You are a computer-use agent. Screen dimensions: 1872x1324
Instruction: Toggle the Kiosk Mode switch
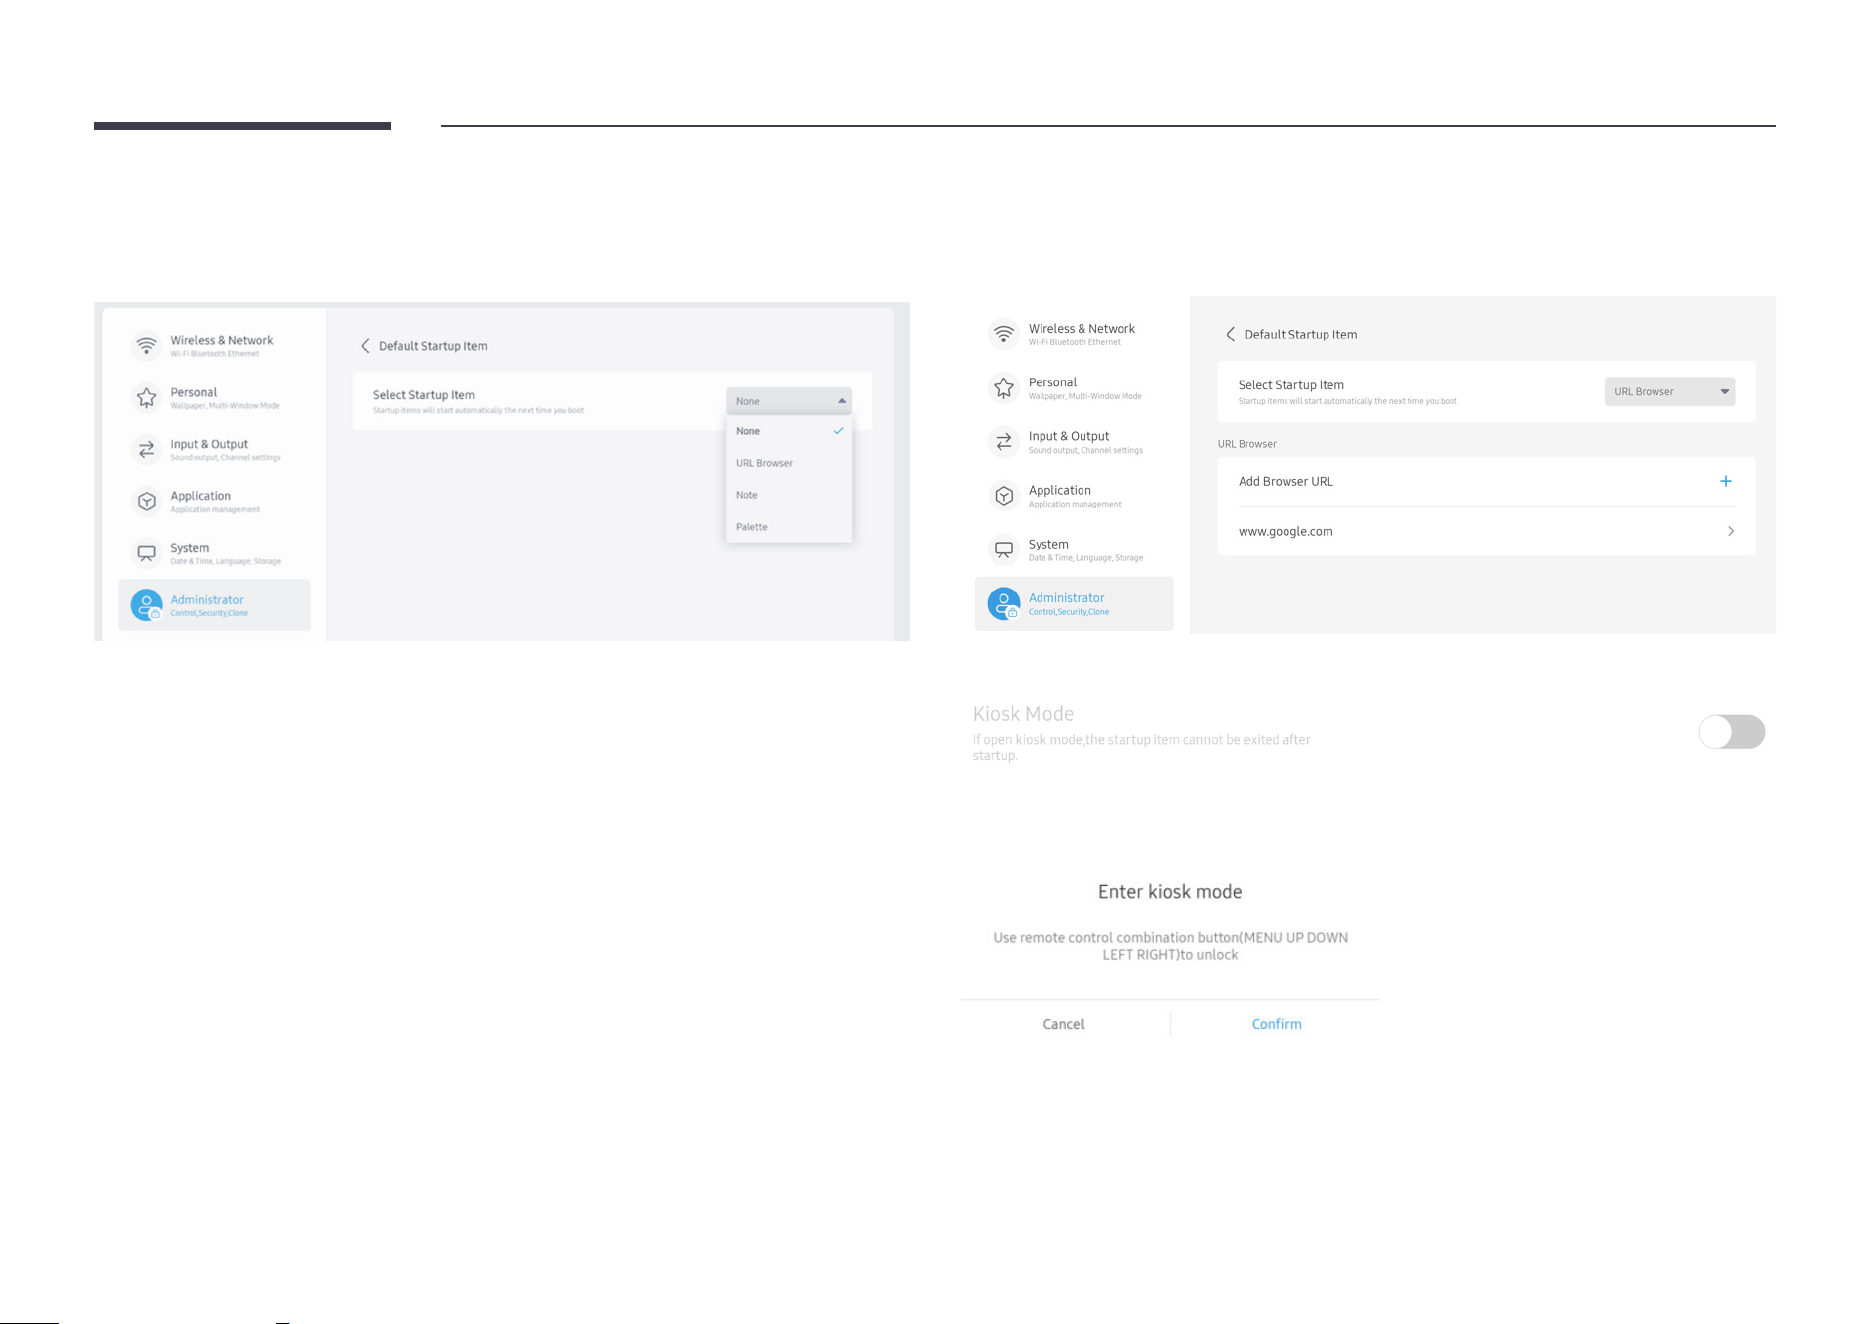coord(1732,731)
